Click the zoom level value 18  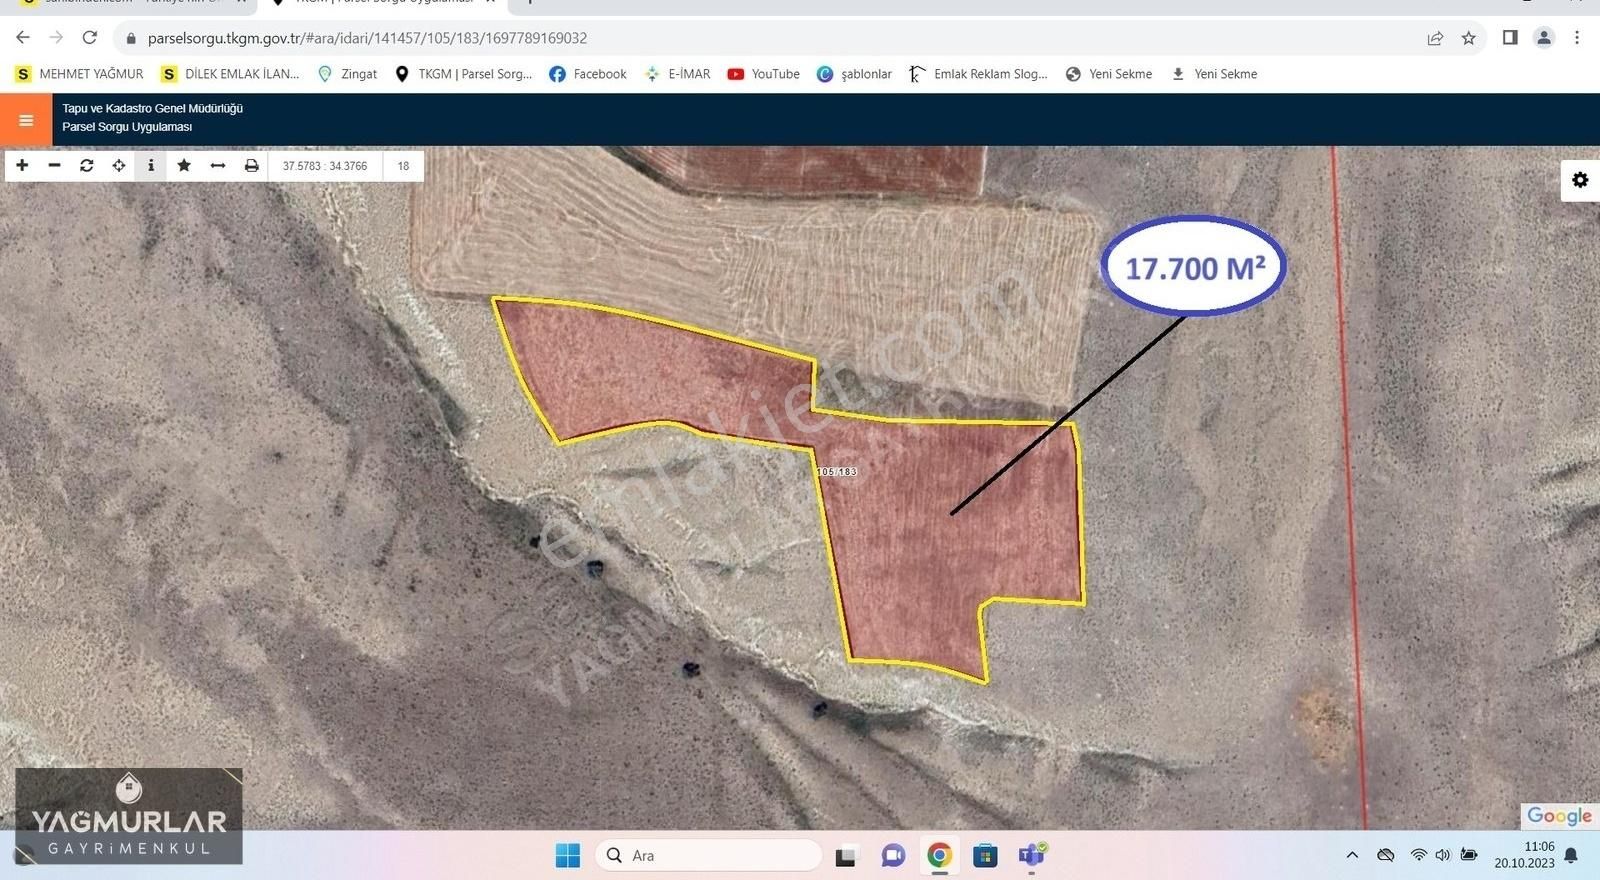[x=403, y=166]
